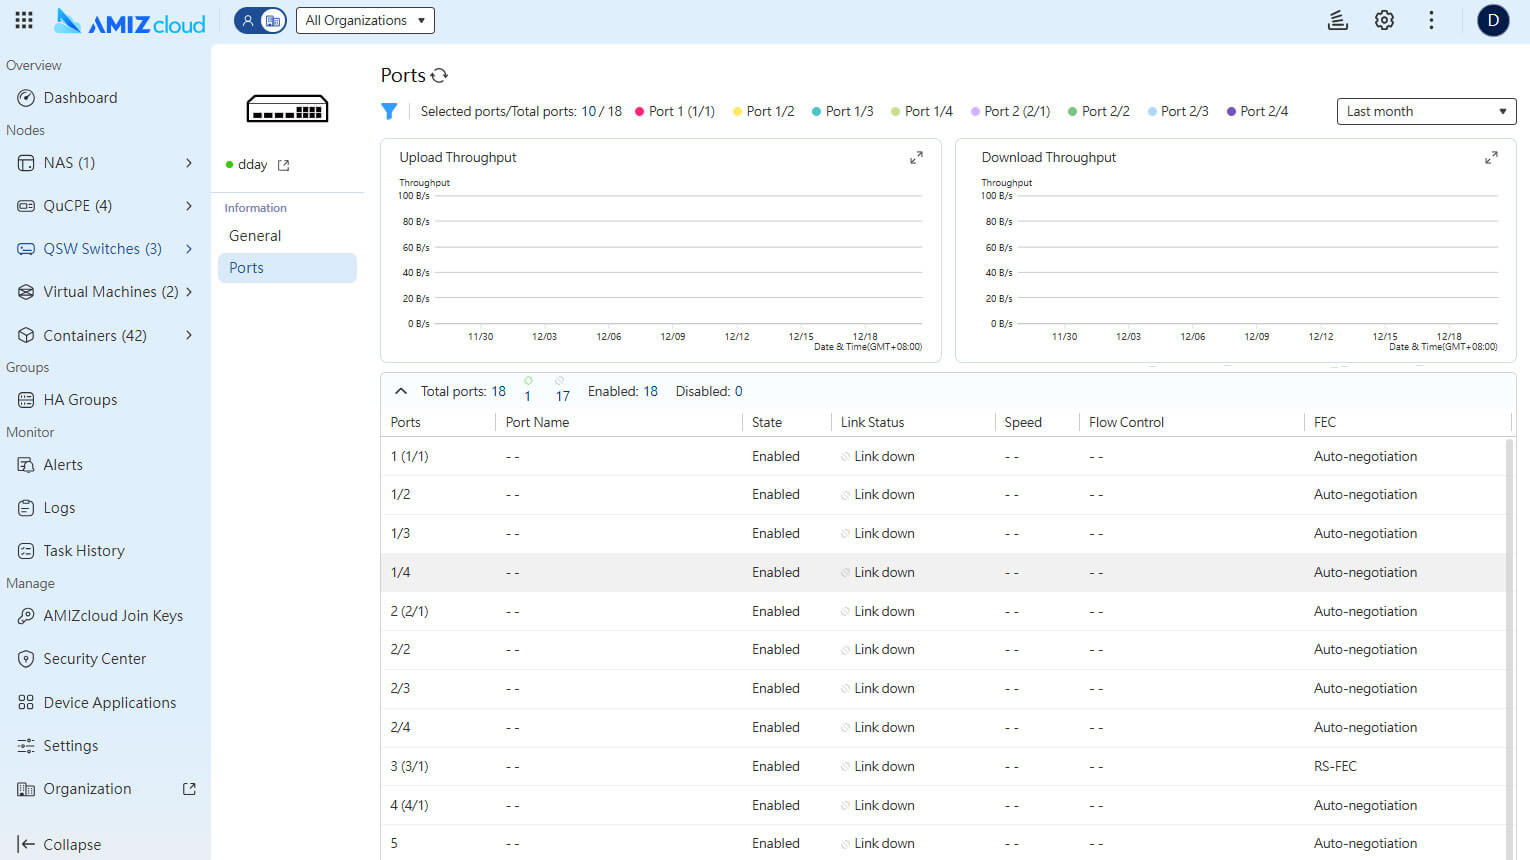
Task: Click the more options vertical dots
Action: point(1431,20)
